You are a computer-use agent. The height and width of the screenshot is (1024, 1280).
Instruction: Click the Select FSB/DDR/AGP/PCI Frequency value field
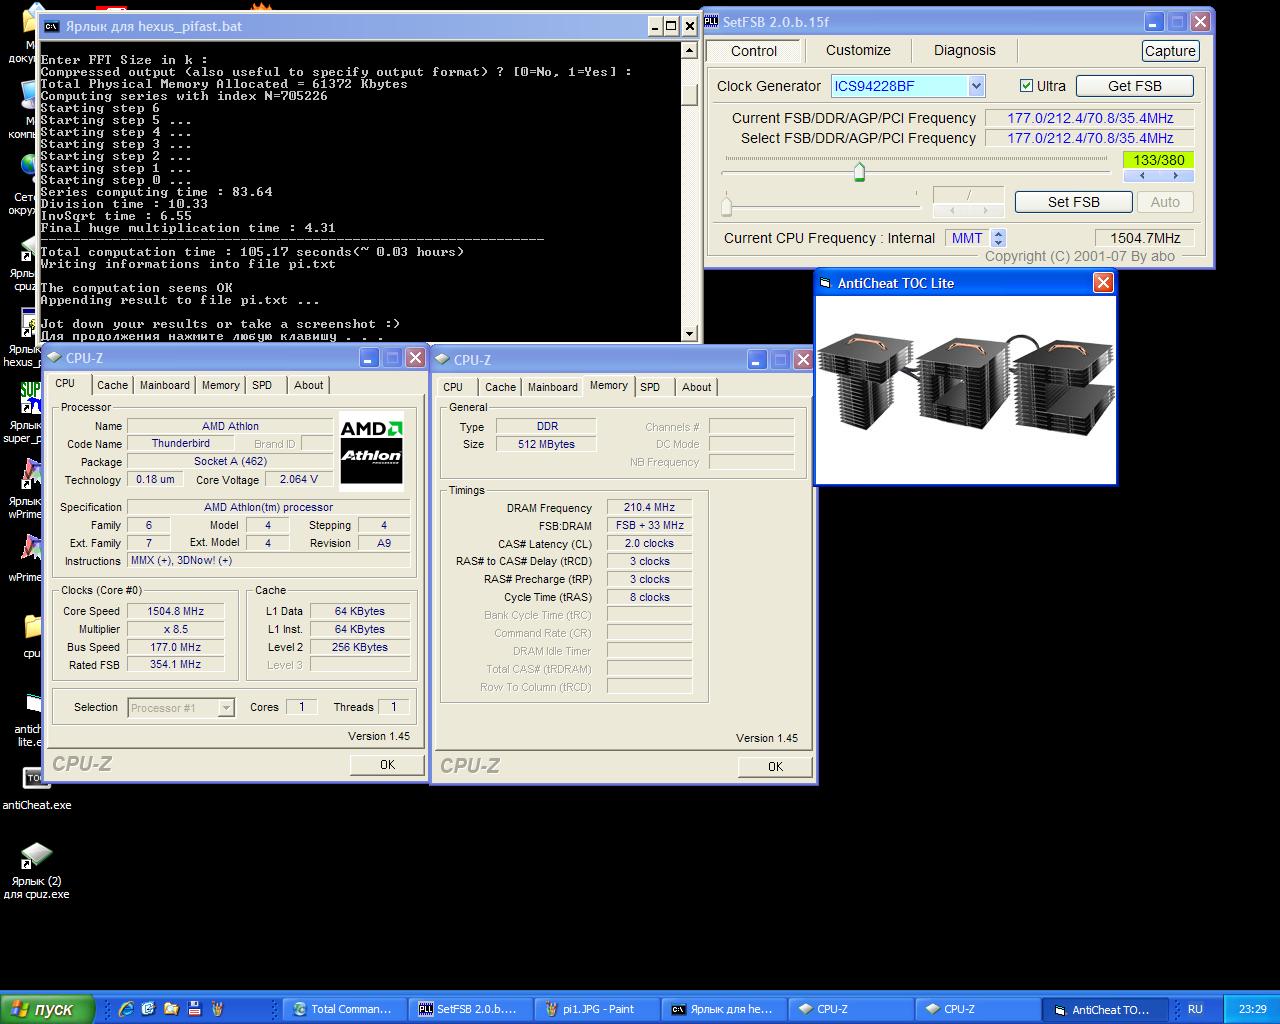[x=1090, y=138]
